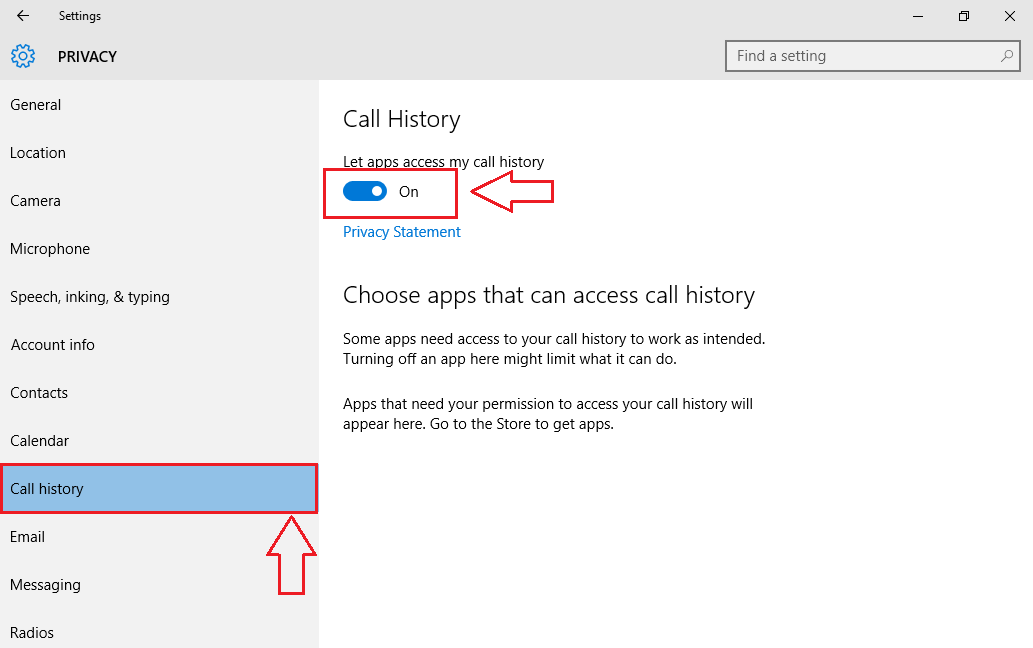Choose Contacts in the sidebar
Screen dimensions: 1033x648
[159, 393]
